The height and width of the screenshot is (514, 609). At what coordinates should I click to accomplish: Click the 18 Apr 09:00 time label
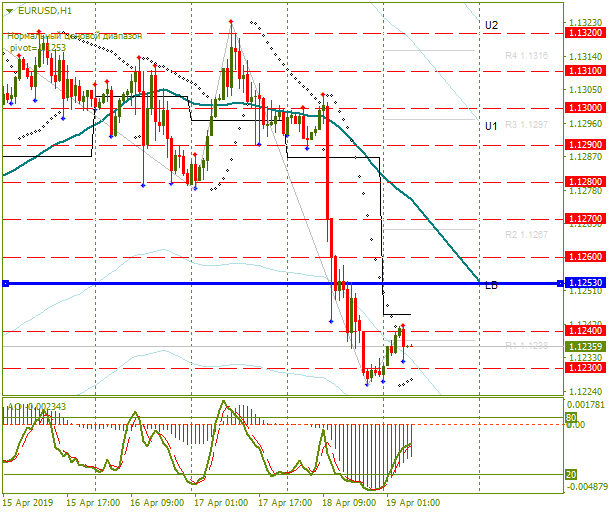(349, 503)
